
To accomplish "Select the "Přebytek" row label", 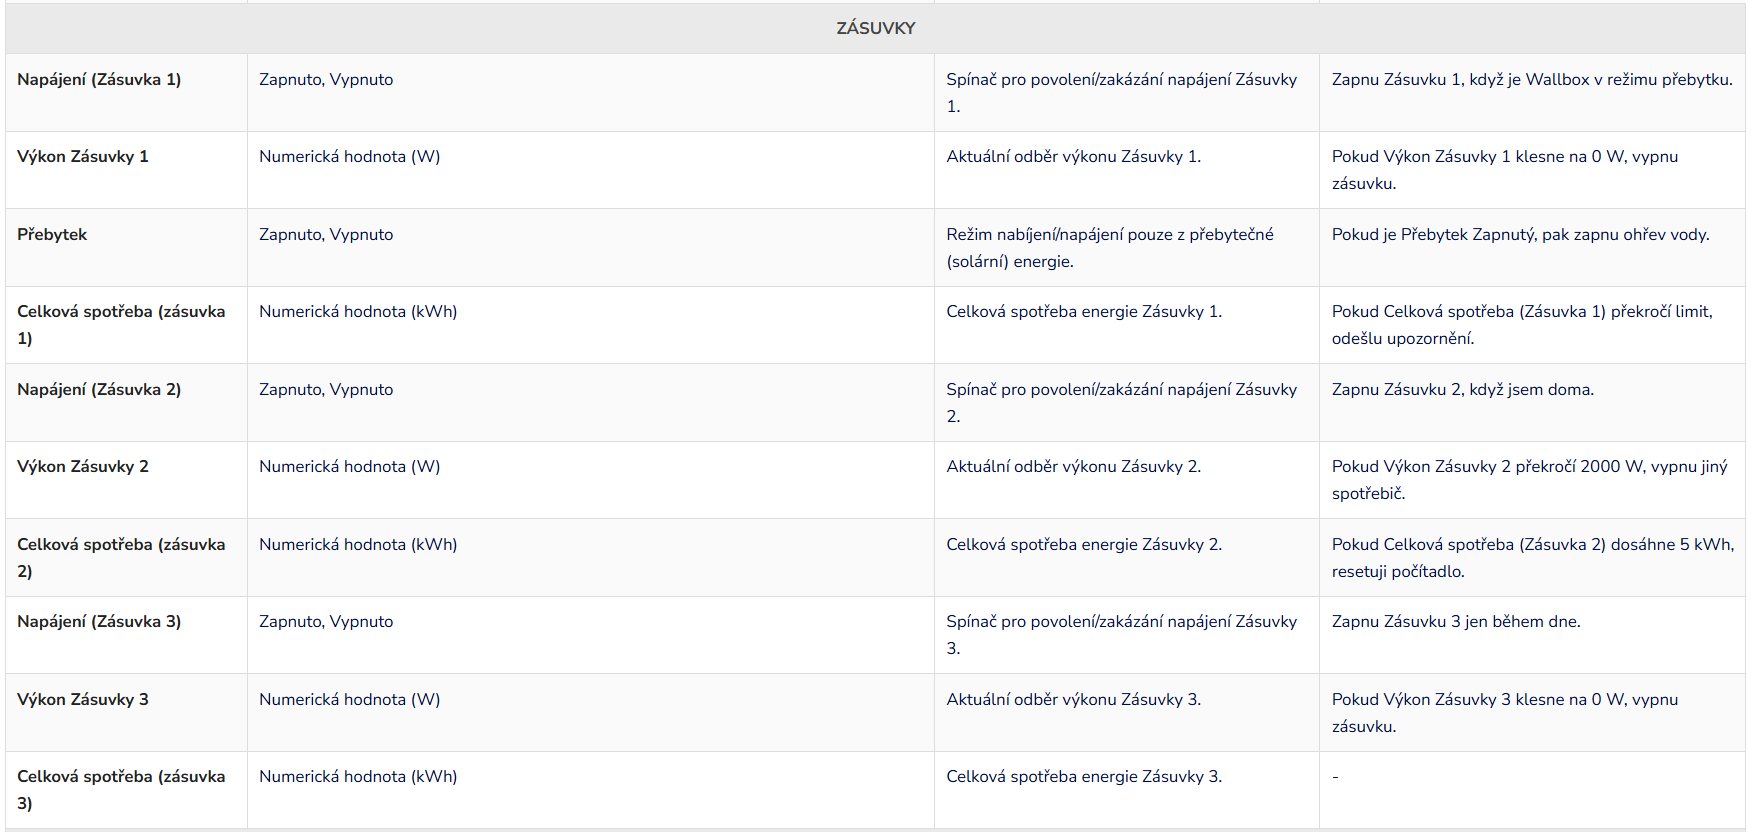I will [52, 235].
